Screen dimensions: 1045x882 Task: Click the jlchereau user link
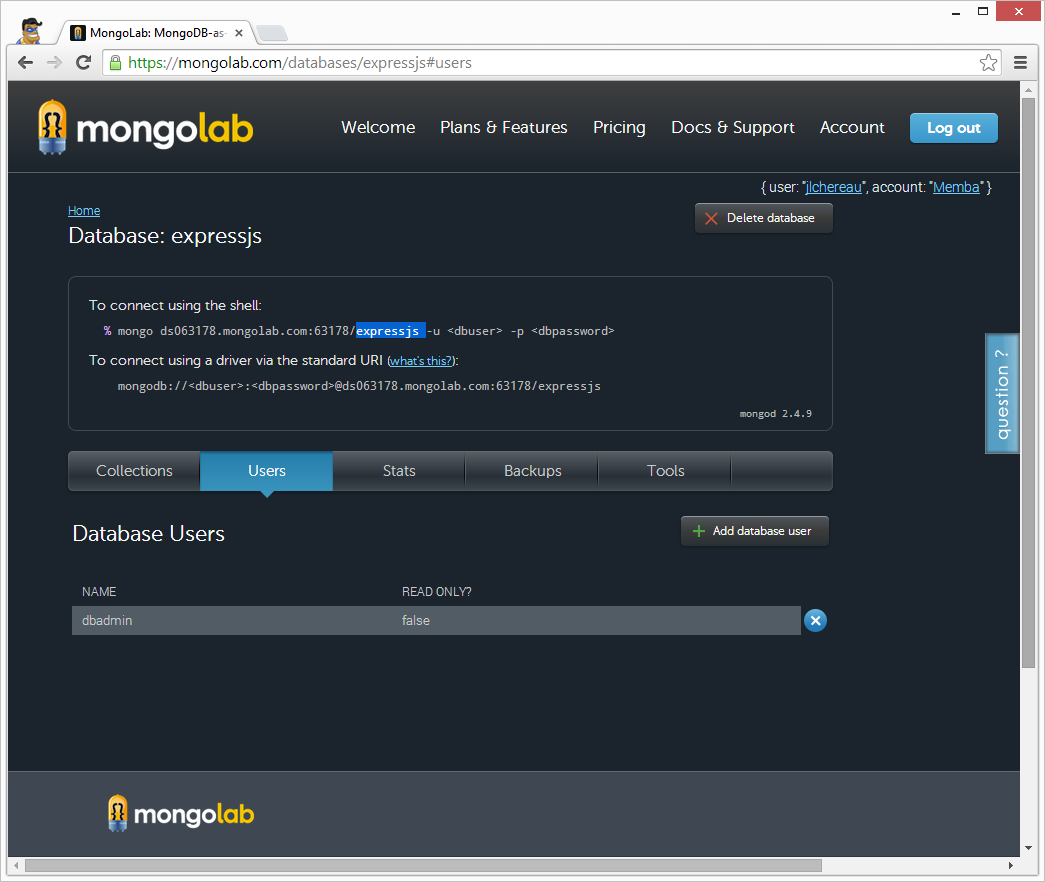pyautogui.click(x=833, y=187)
